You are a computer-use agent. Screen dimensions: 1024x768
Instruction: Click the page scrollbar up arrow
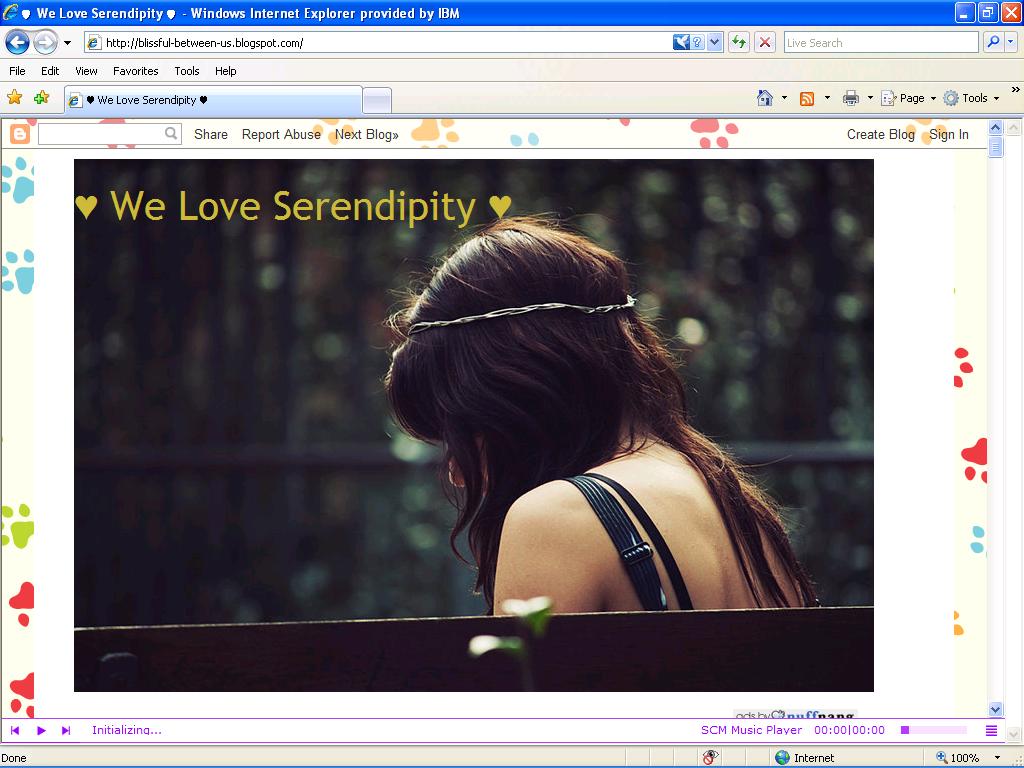pos(995,127)
